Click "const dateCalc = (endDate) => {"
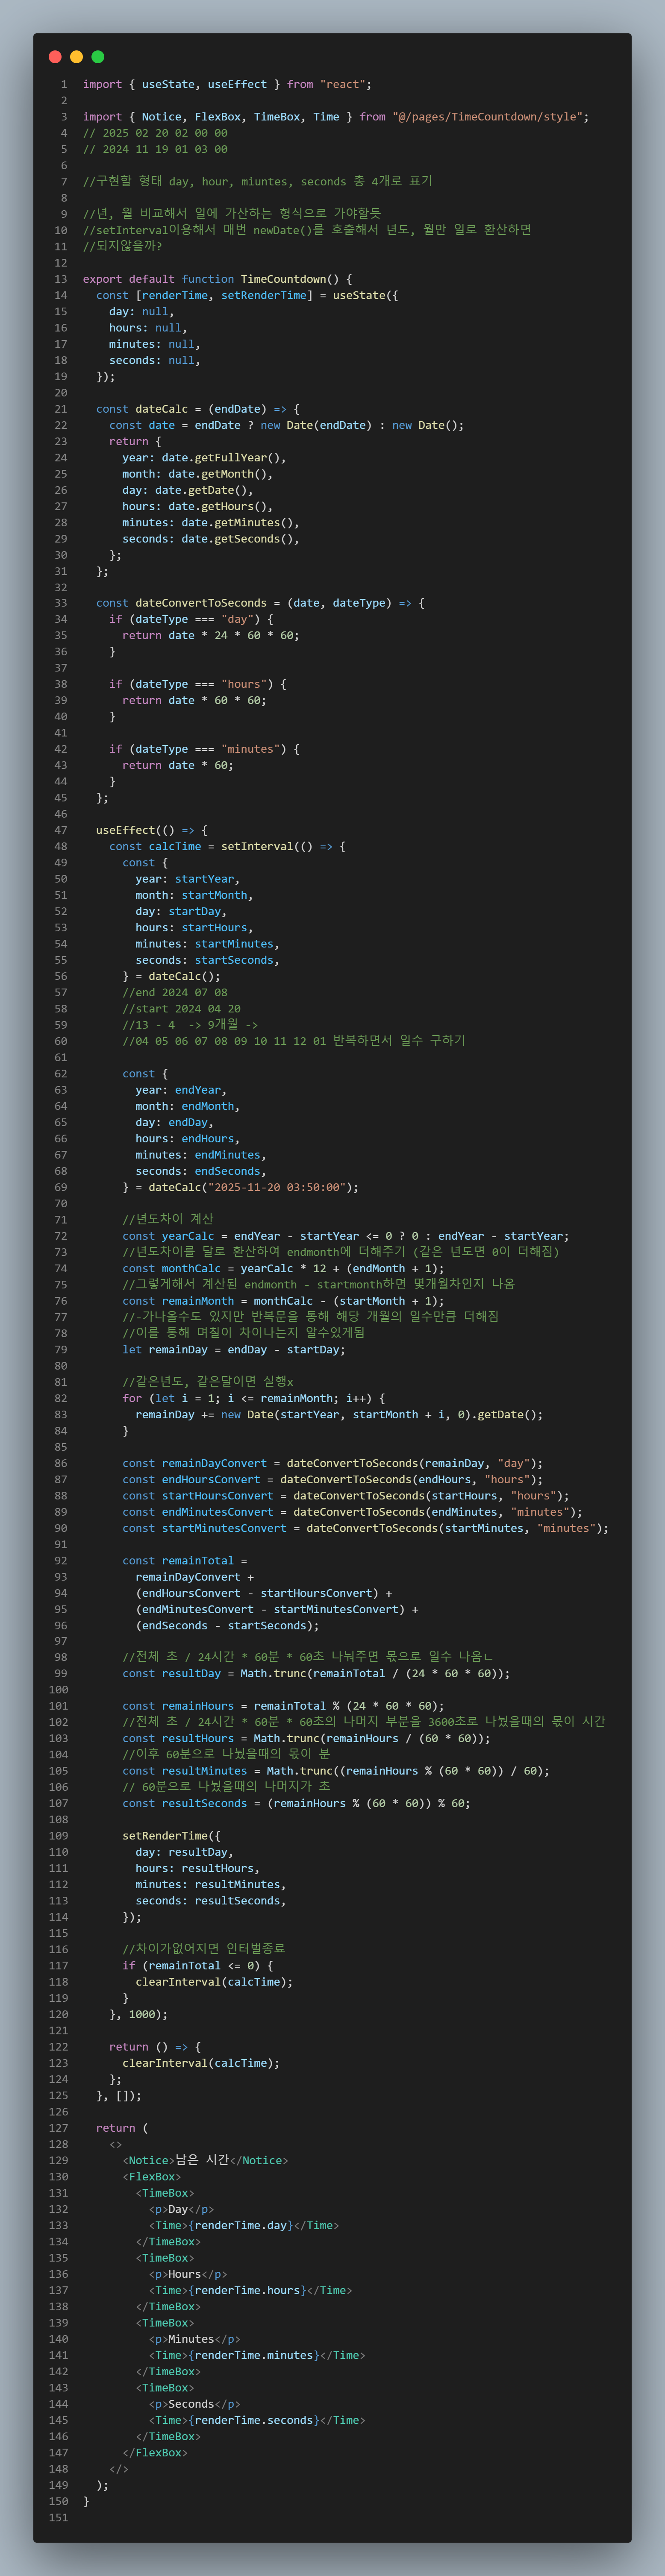Screen dimensions: 665x2576 [x=197, y=409]
